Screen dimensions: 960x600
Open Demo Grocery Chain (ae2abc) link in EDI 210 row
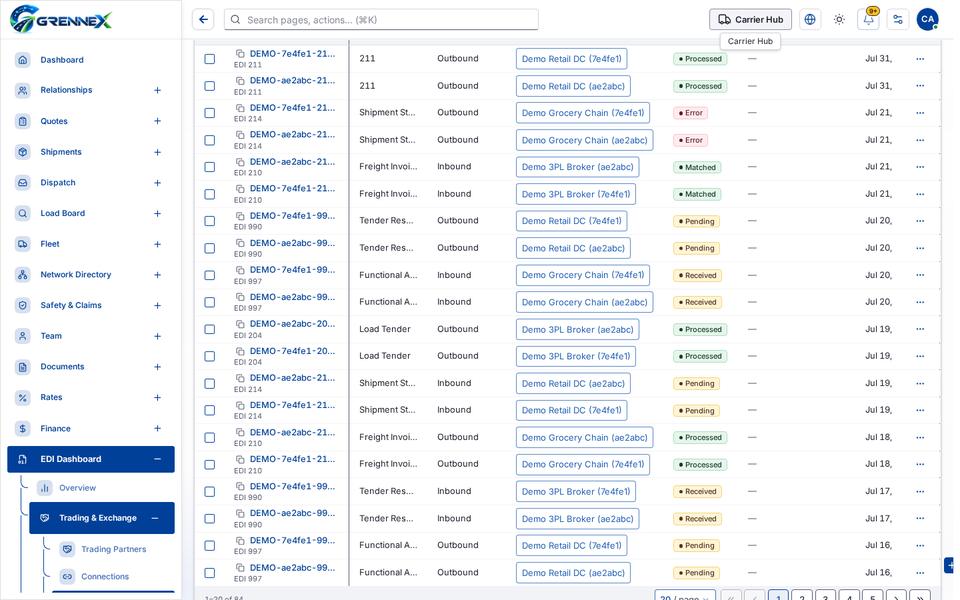[584, 437]
